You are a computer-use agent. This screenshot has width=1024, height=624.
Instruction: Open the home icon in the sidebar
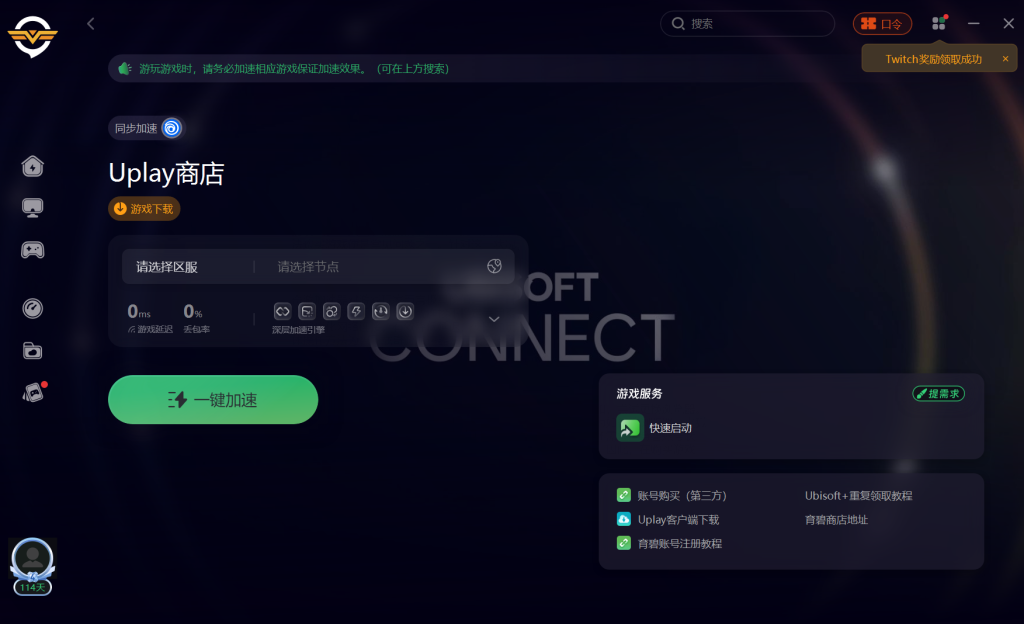33,166
